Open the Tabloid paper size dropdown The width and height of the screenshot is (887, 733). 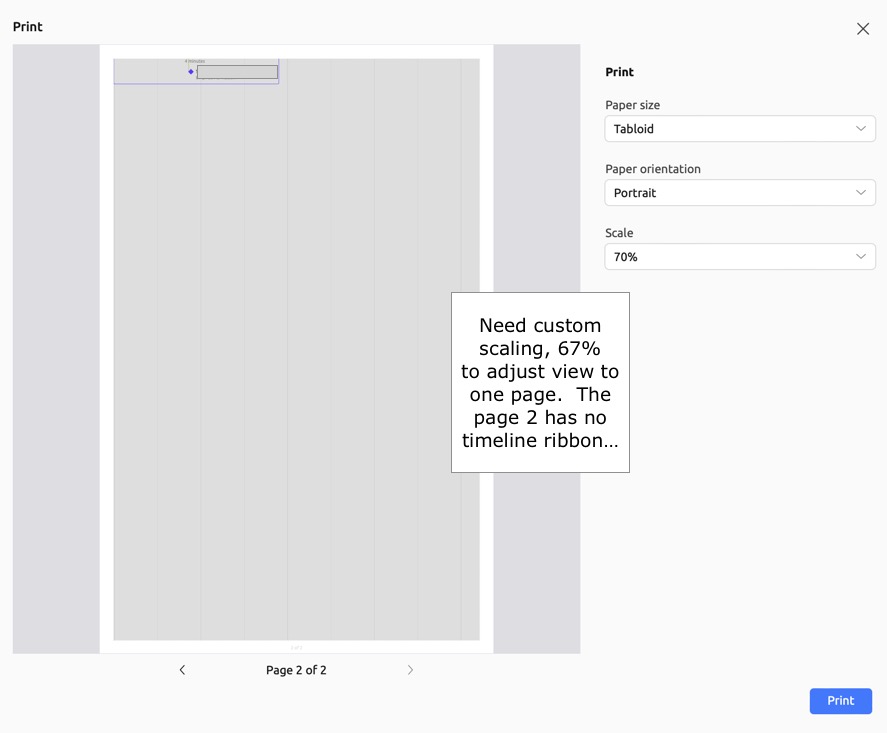739,129
